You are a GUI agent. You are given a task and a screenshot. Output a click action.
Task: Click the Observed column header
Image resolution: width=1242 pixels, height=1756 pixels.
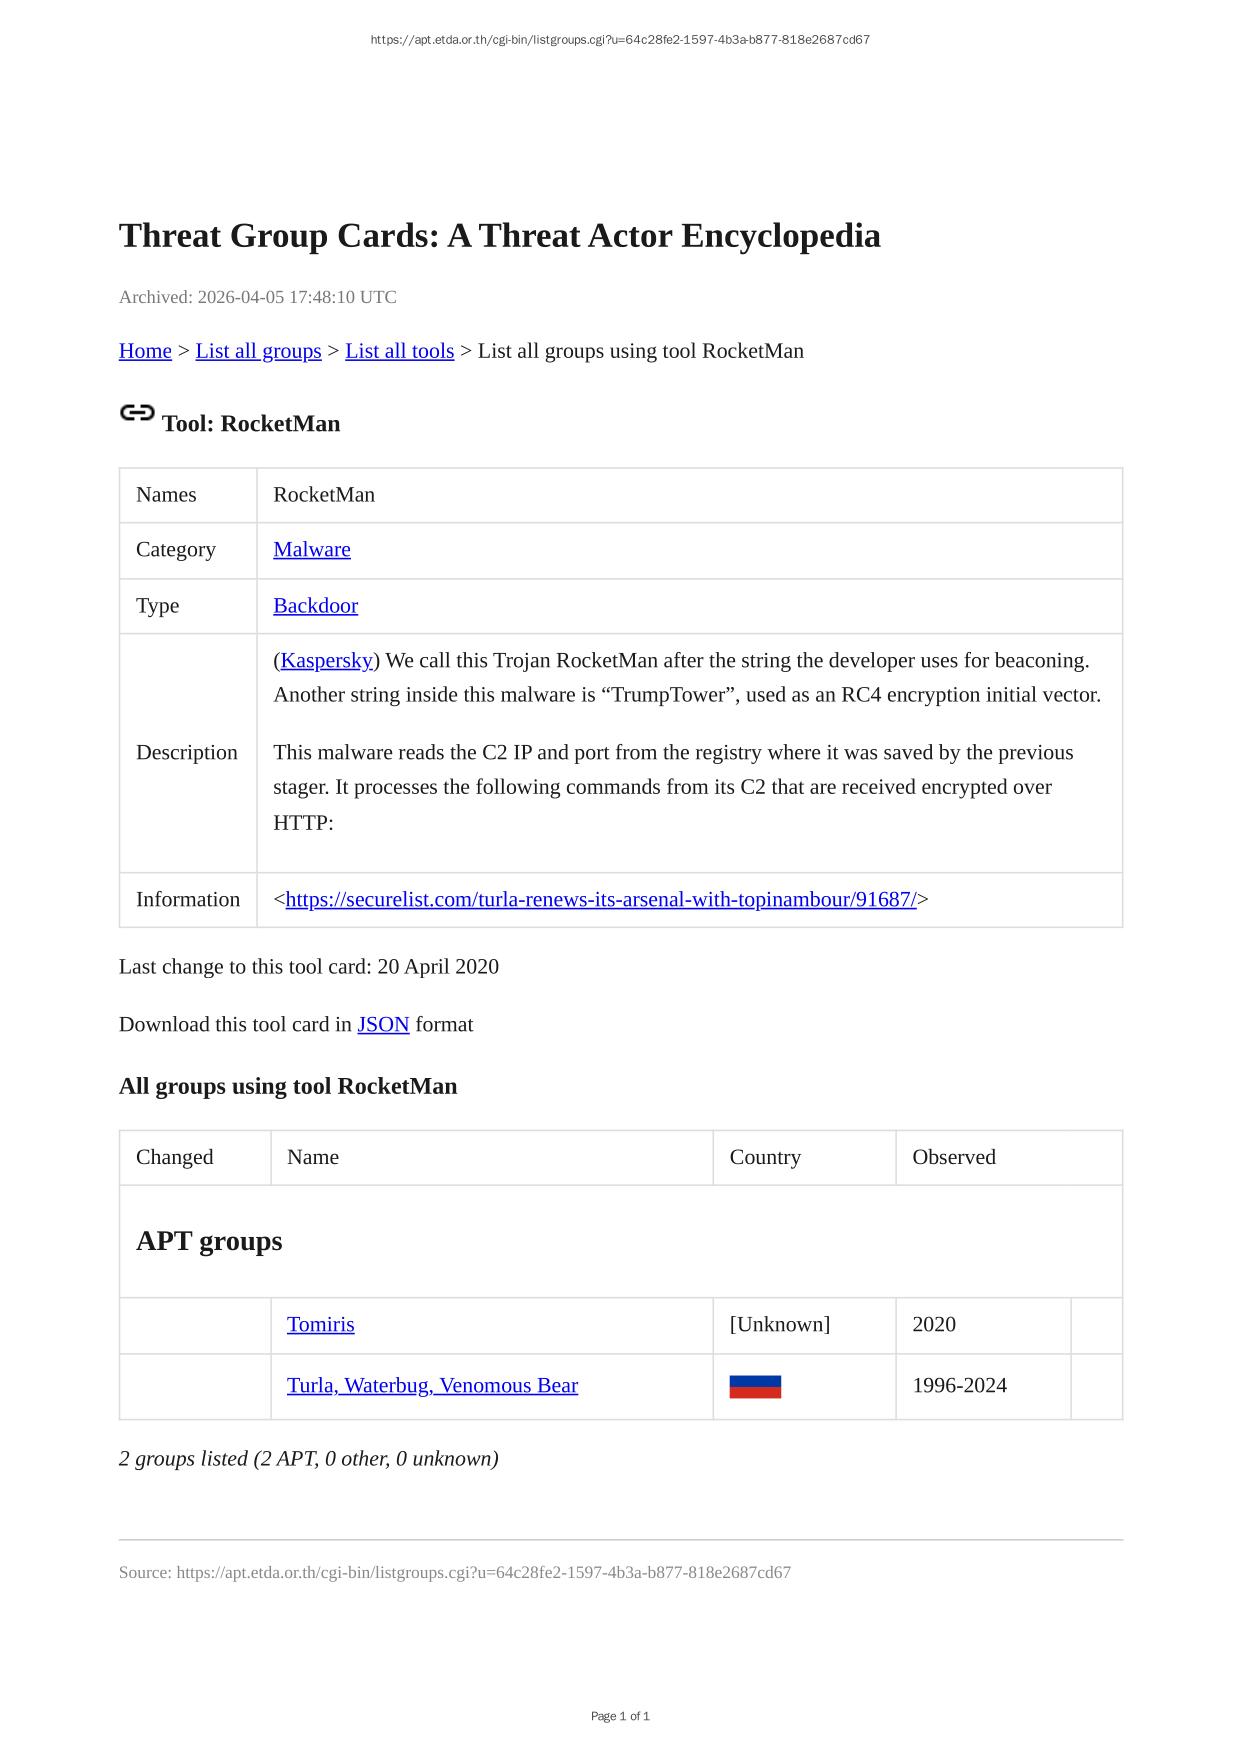(x=954, y=1157)
